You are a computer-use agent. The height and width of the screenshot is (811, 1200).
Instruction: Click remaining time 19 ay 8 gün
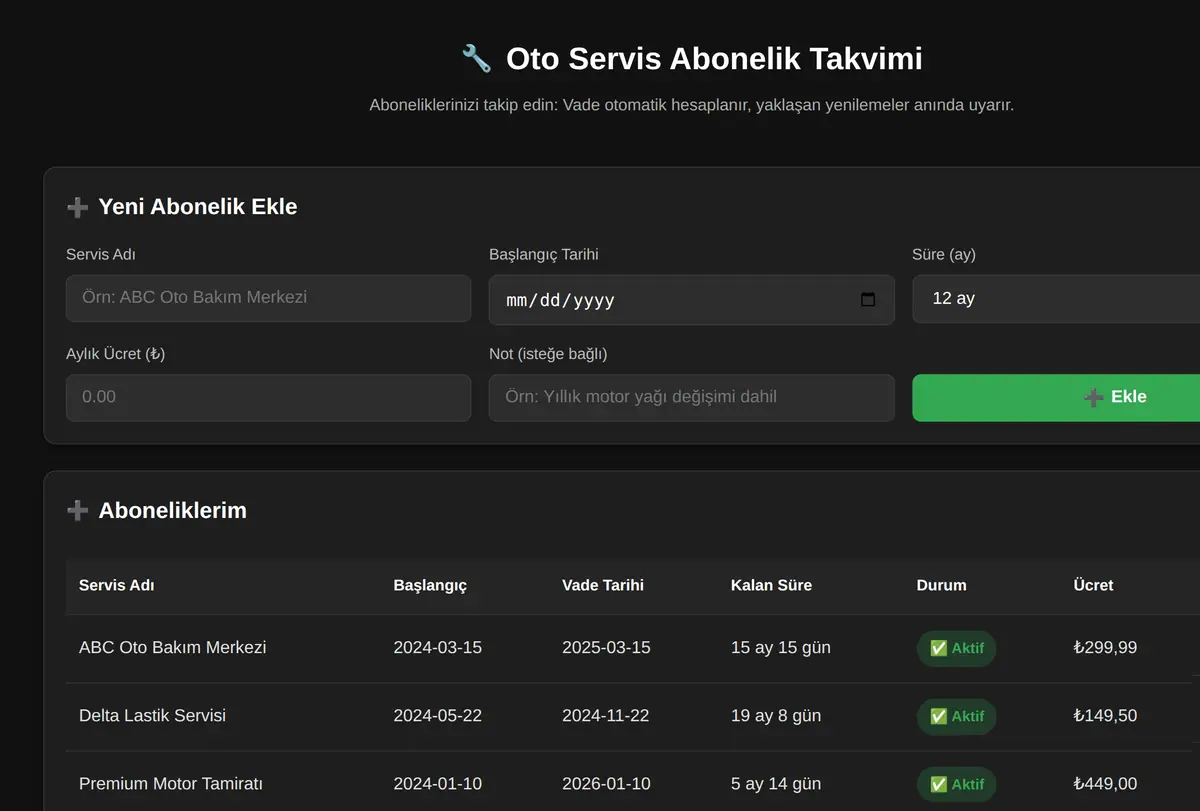pyautogui.click(x=776, y=715)
